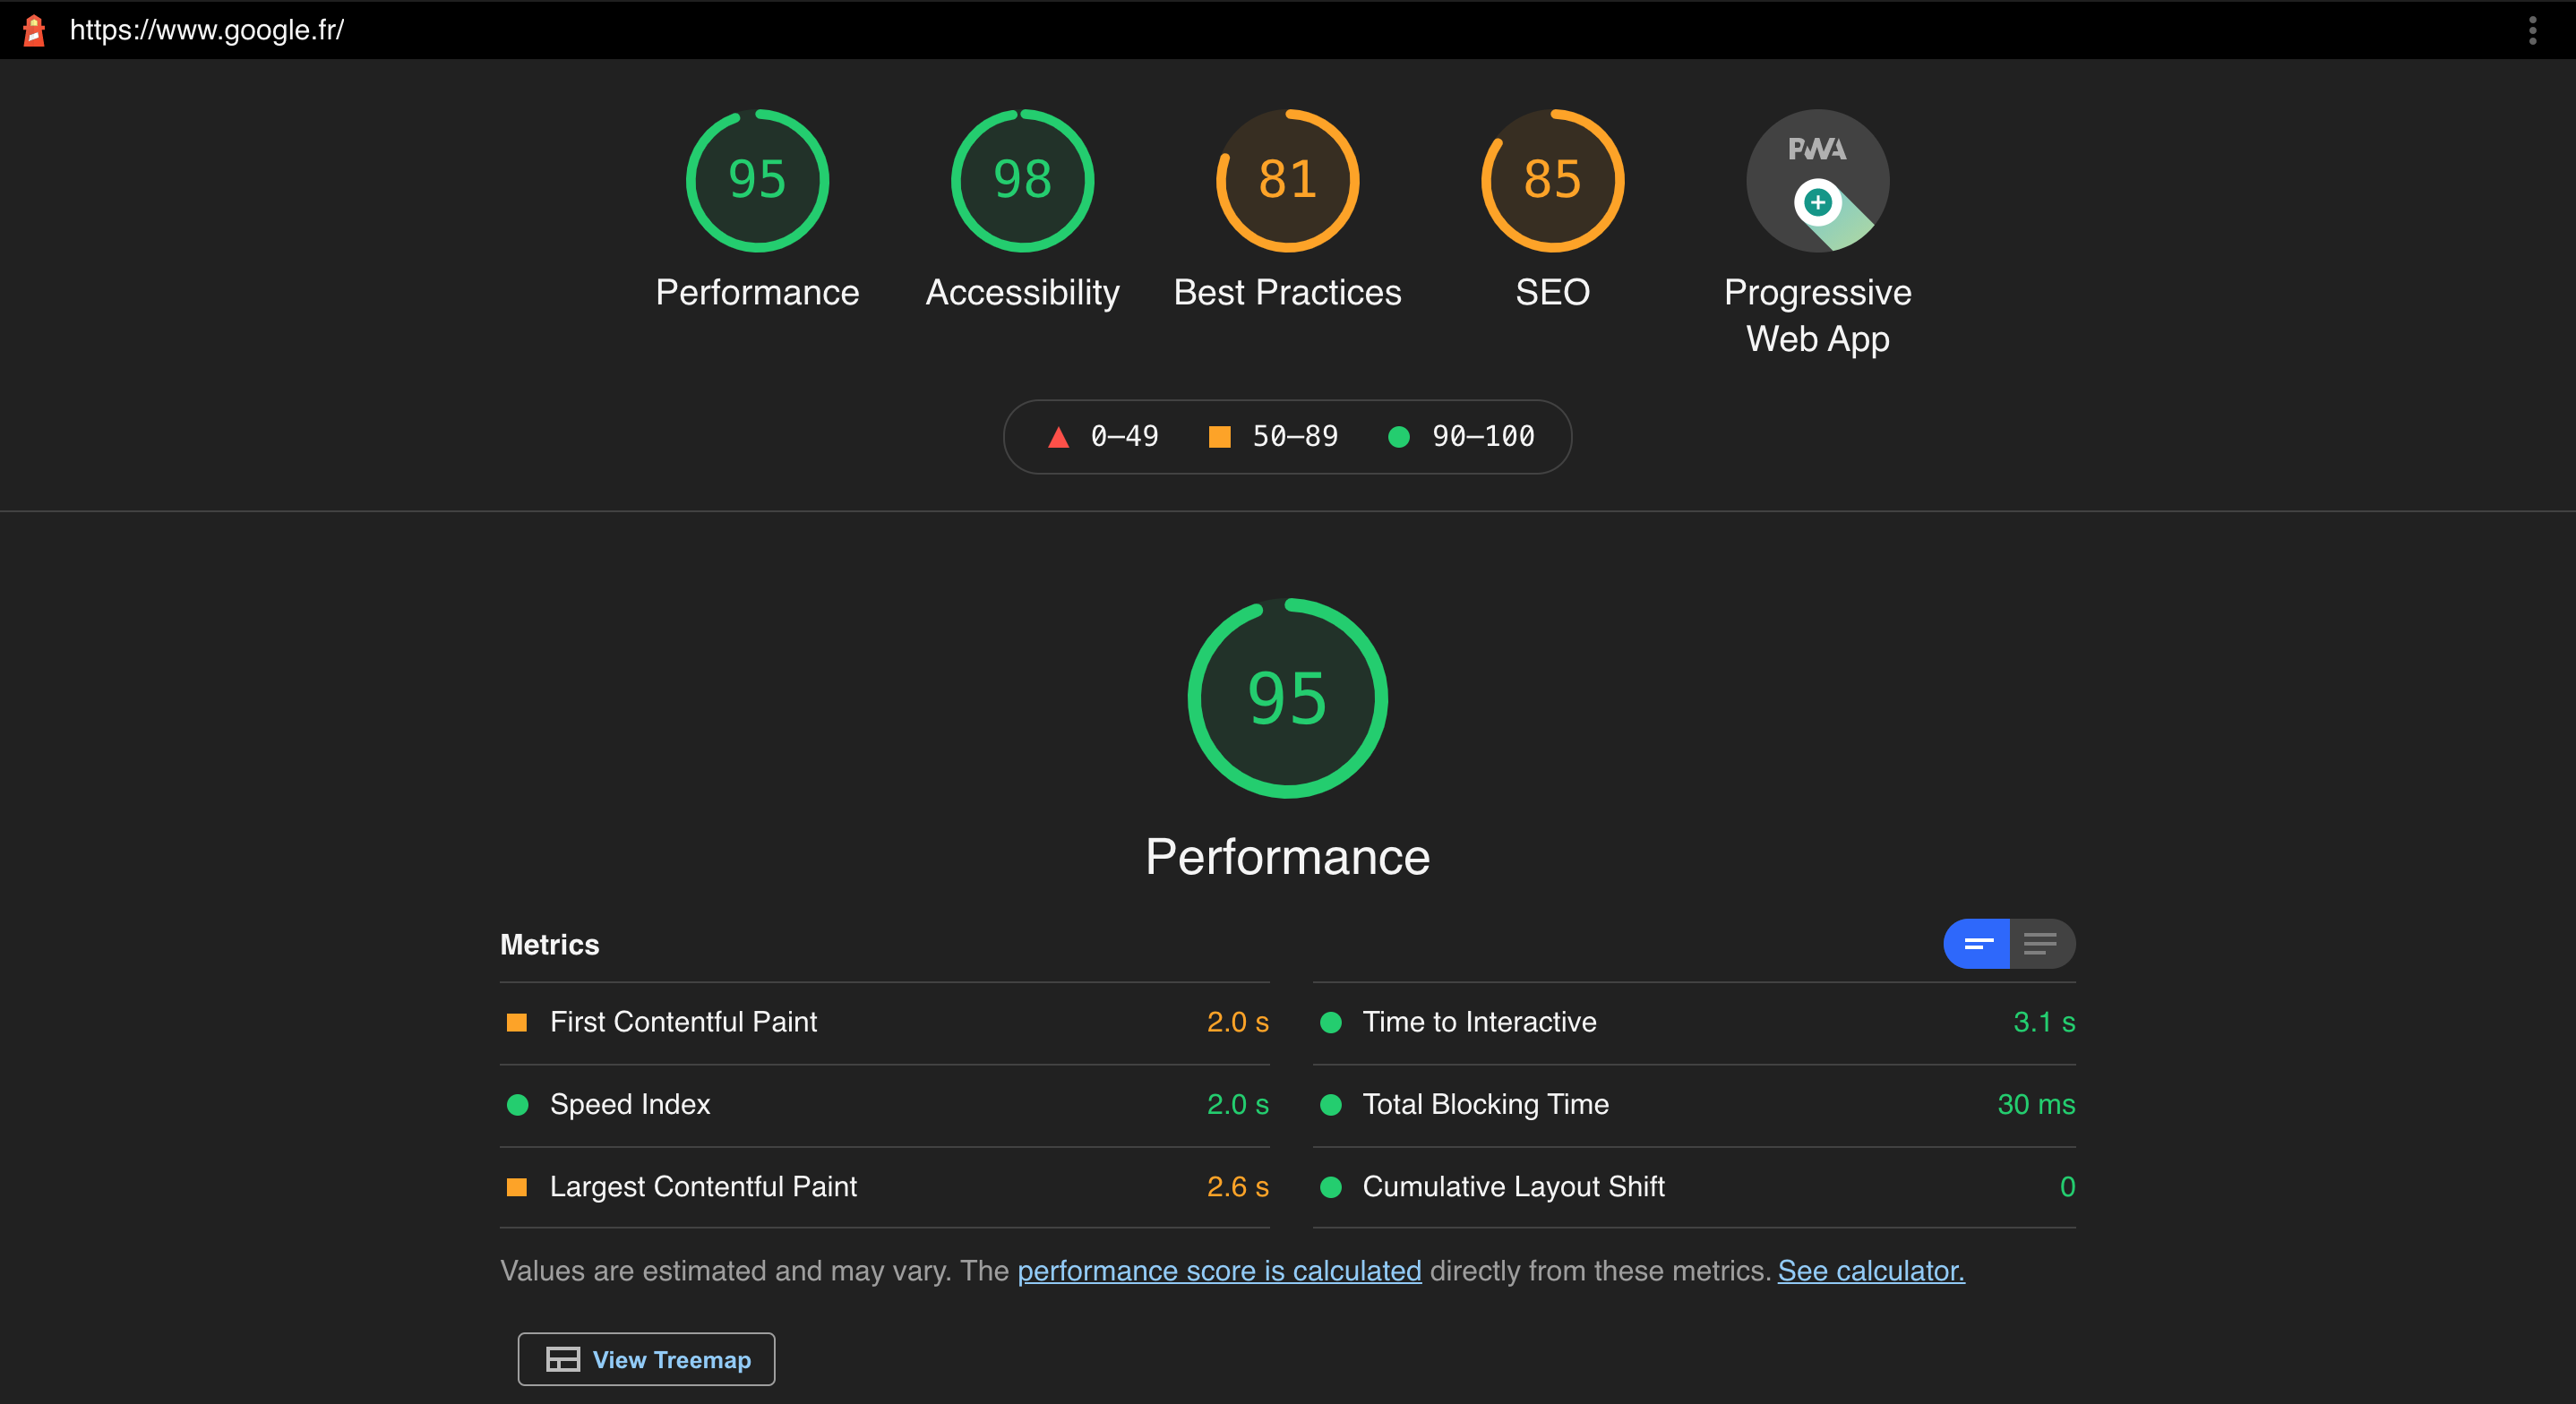This screenshot has width=2576, height=1404.
Task: Switch to expanded metrics description view
Action: coord(2042,944)
